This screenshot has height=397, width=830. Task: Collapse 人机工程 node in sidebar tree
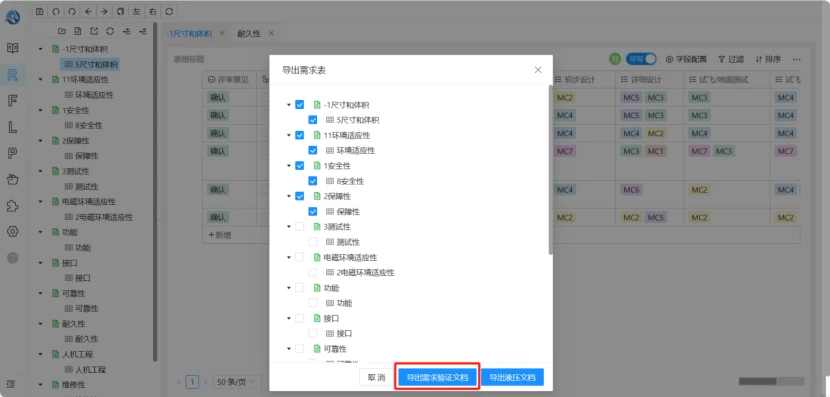40,354
